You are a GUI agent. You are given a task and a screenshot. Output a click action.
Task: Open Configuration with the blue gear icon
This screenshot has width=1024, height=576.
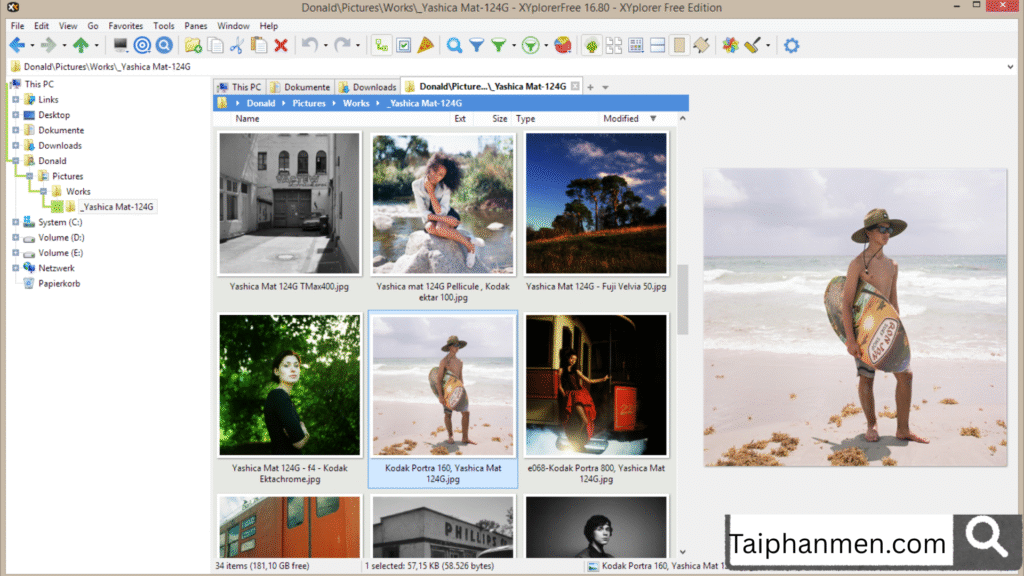point(791,45)
